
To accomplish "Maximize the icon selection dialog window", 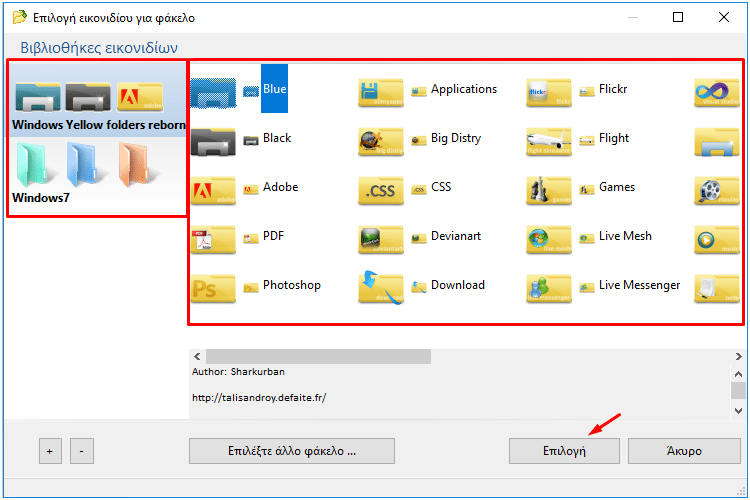I will pos(678,17).
